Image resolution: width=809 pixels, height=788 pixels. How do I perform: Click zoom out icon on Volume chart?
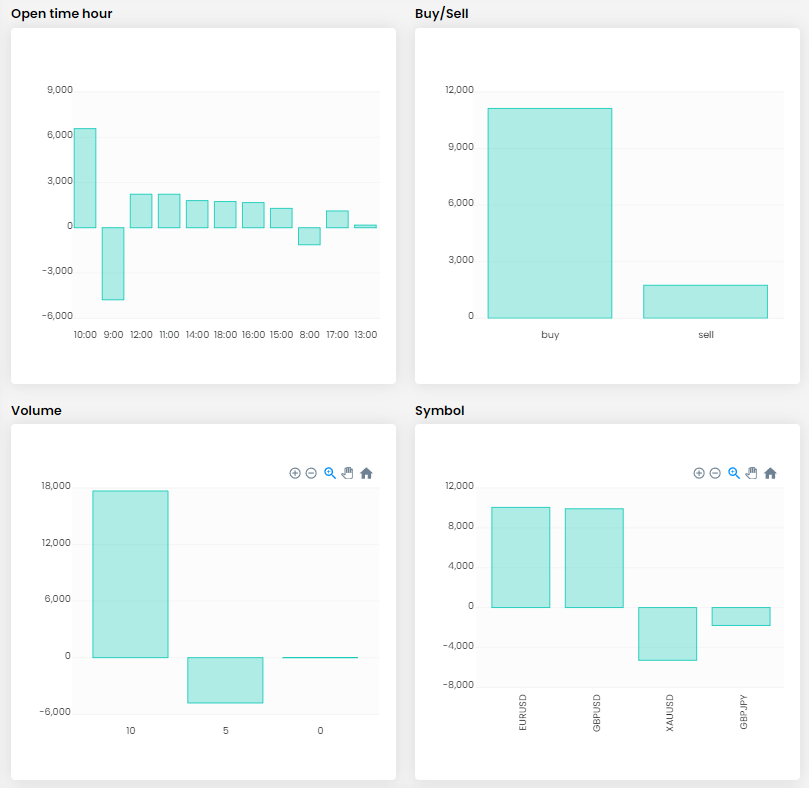click(311, 473)
